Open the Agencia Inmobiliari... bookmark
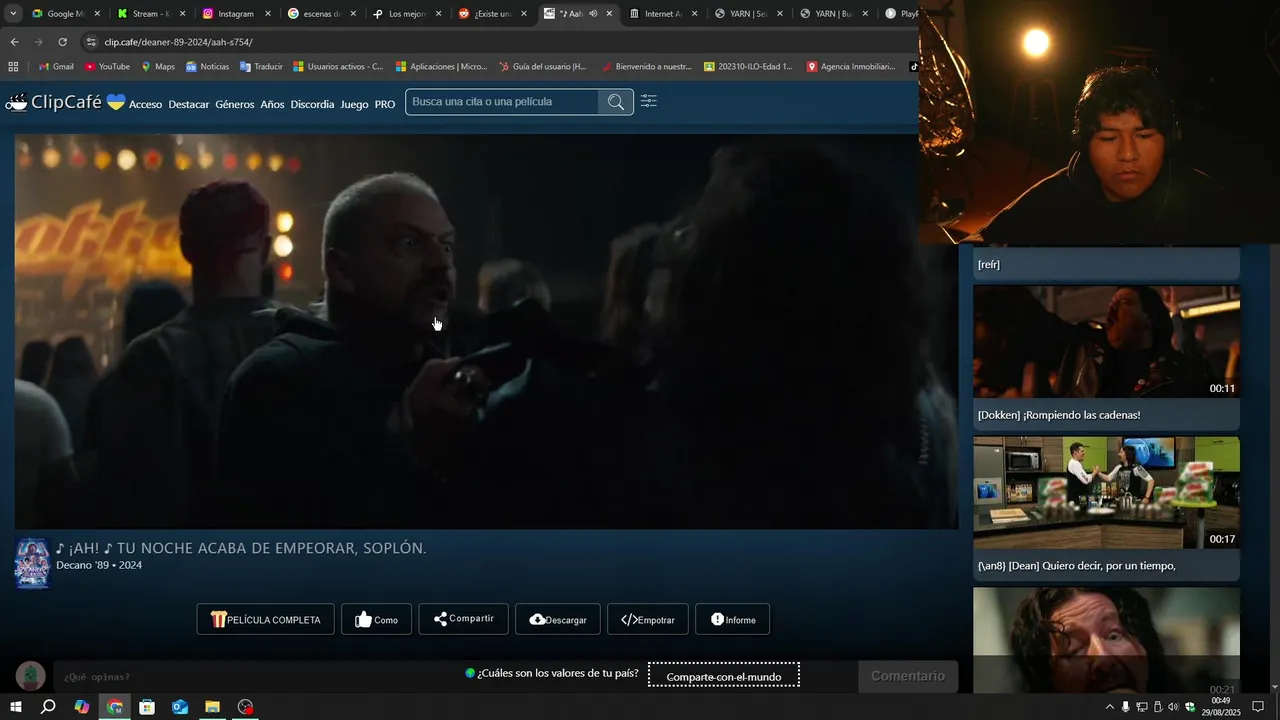Image resolution: width=1280 pixels, height=720 pixels. pos(851,67)
